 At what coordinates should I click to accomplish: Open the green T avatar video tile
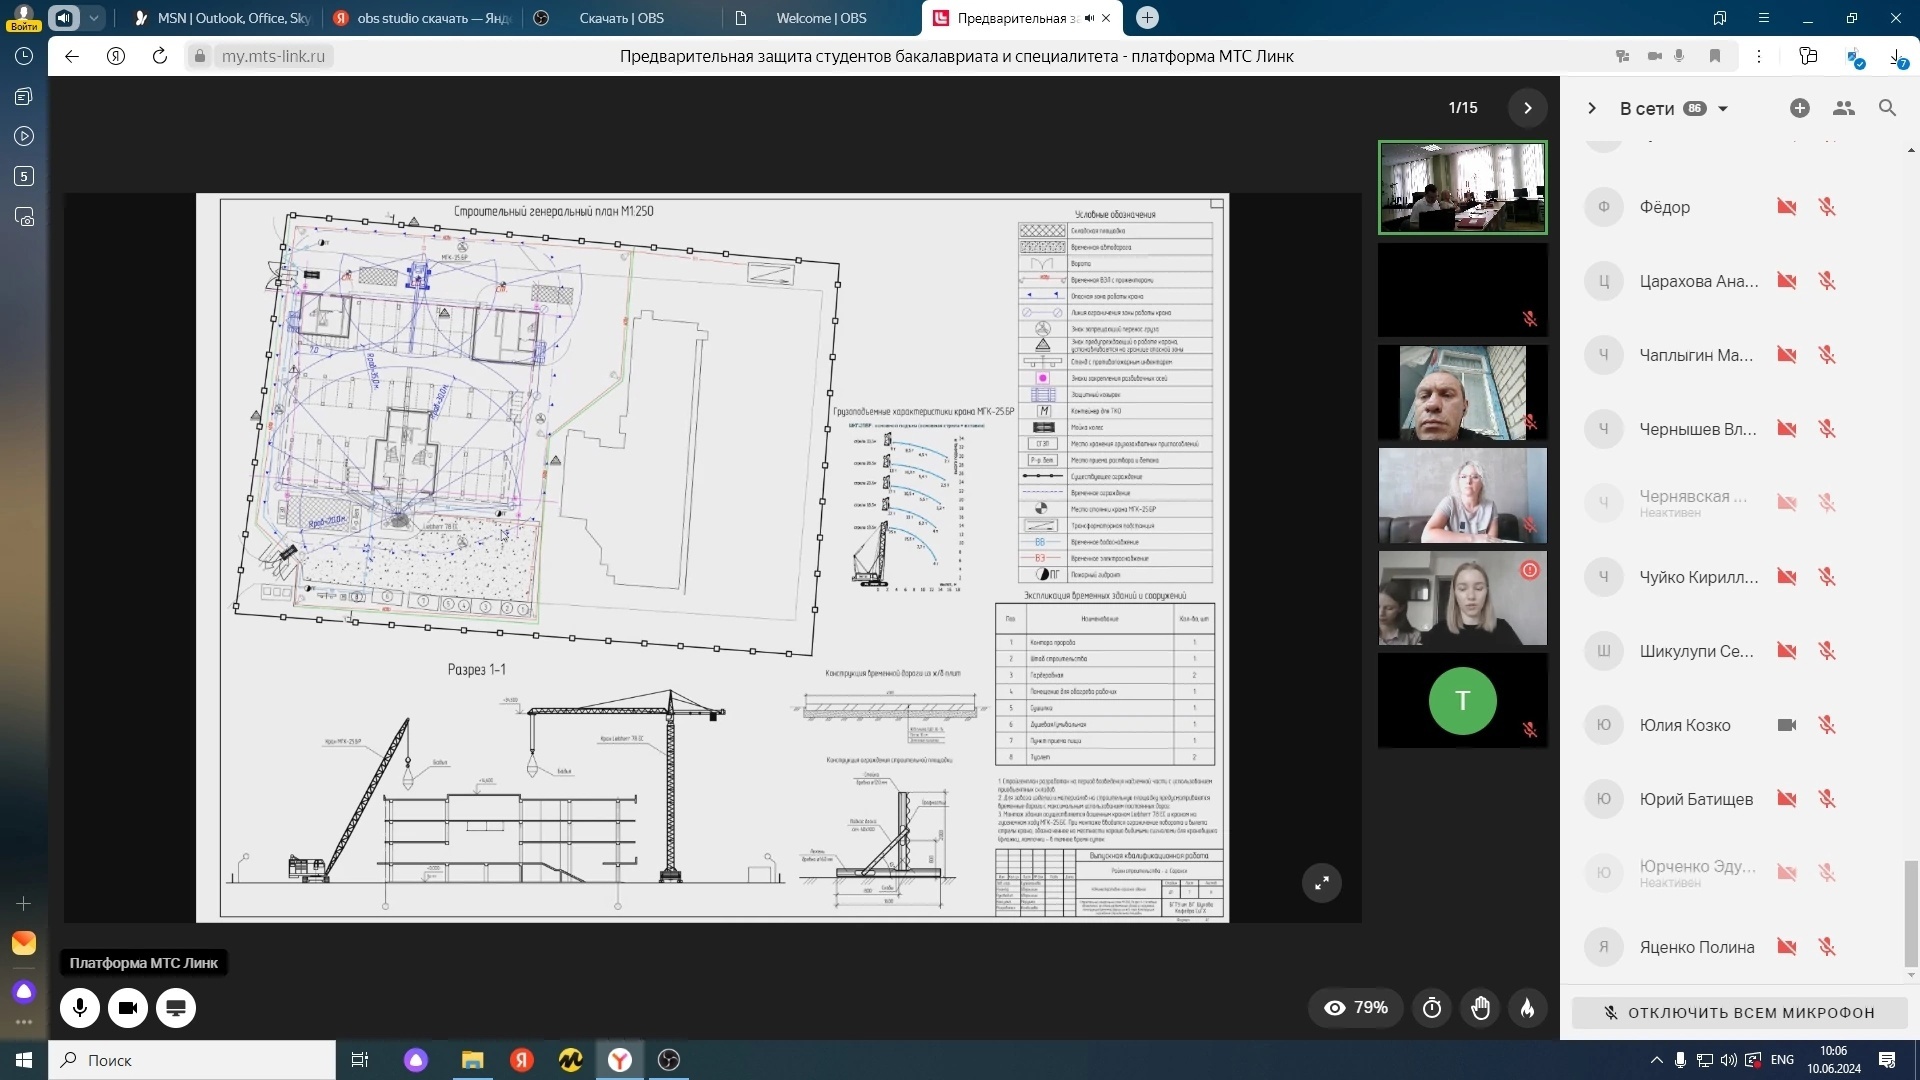point(1462,701)
